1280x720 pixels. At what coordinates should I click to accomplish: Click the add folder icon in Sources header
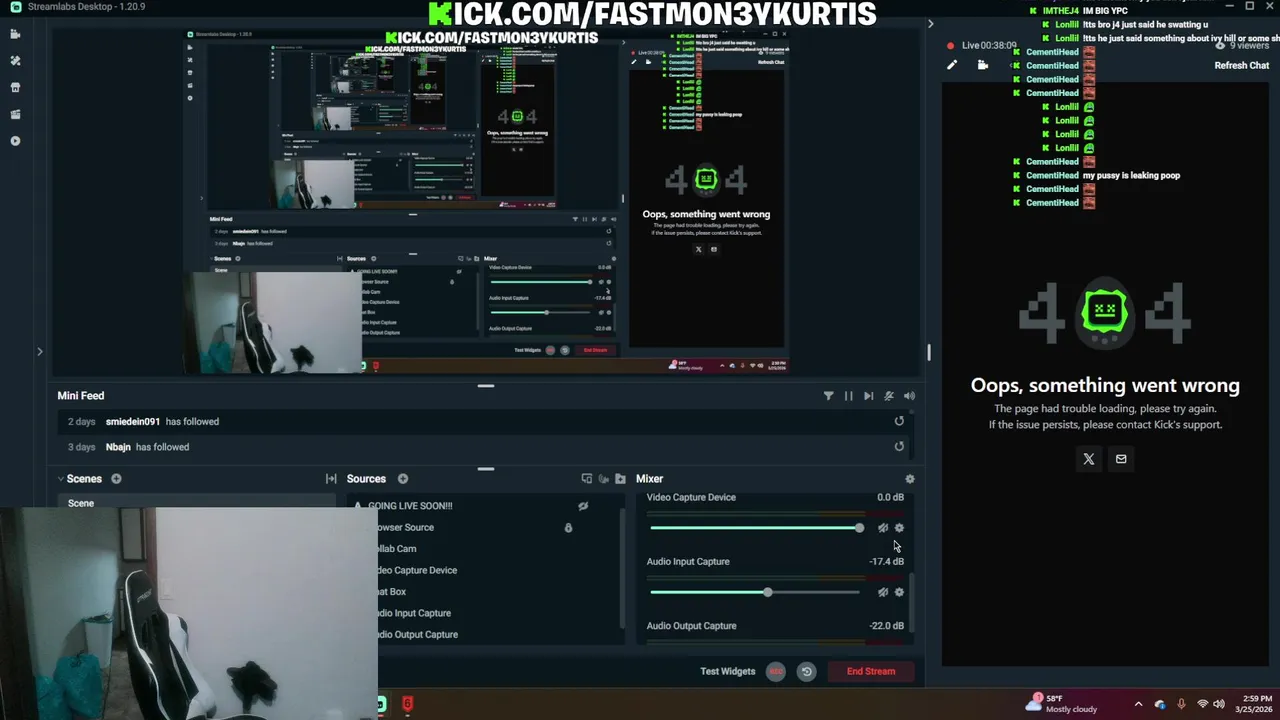point(620,479)
